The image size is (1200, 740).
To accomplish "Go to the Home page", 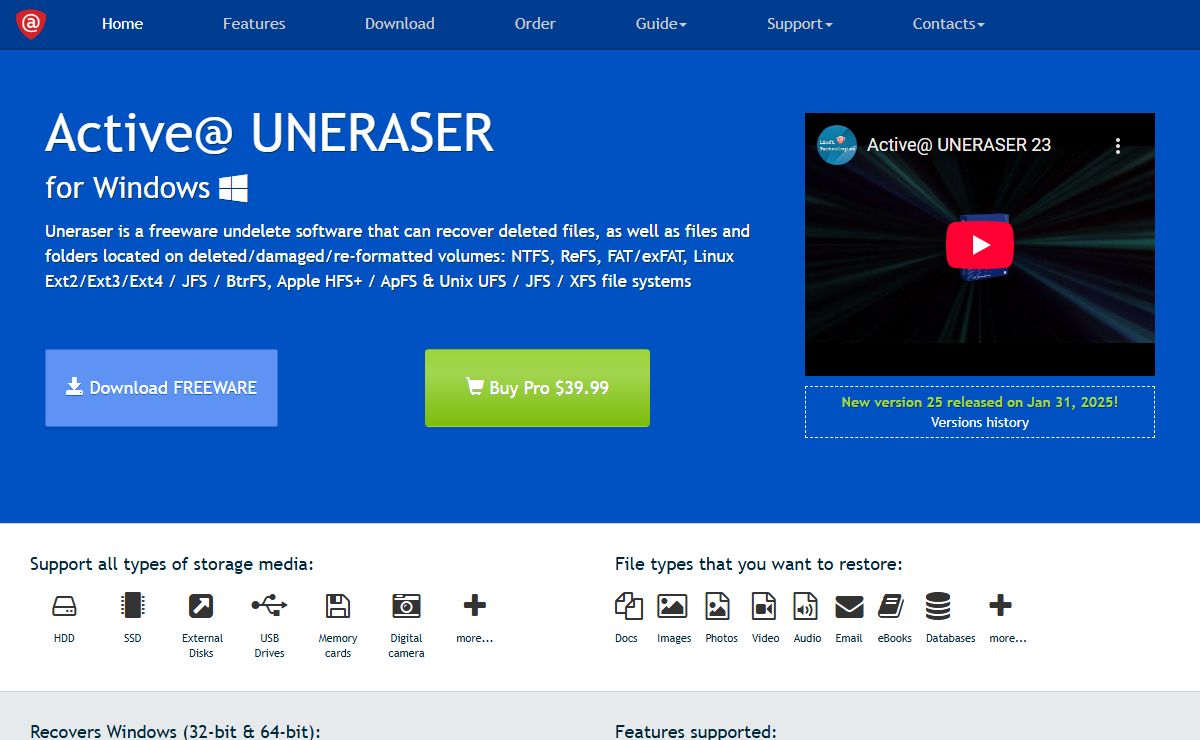I will (122, 24).
